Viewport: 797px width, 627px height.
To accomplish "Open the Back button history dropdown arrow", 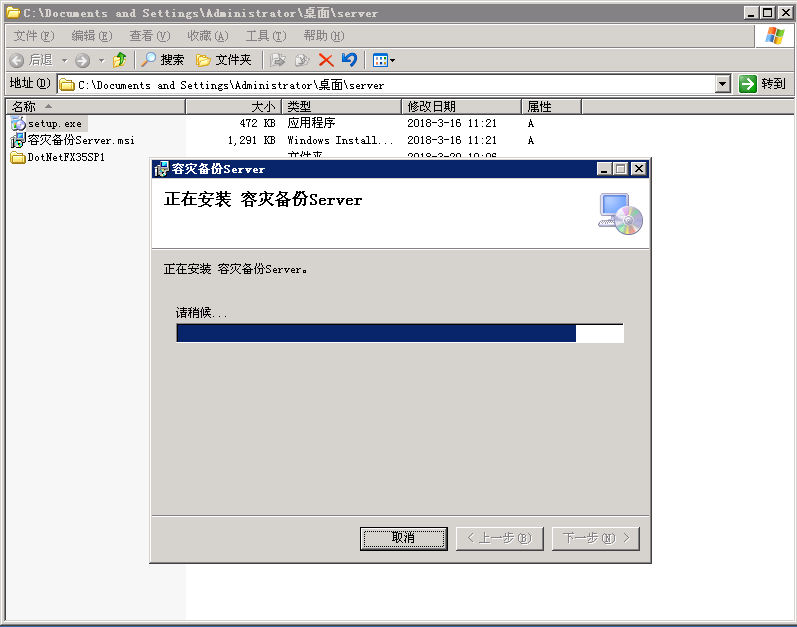I will 64,60.
